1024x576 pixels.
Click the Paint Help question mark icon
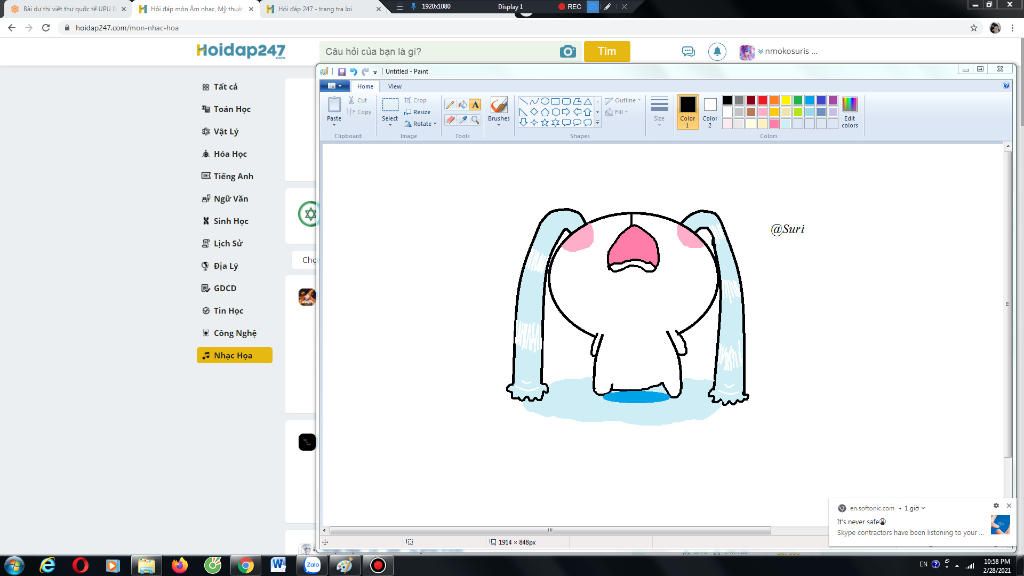1006,86
